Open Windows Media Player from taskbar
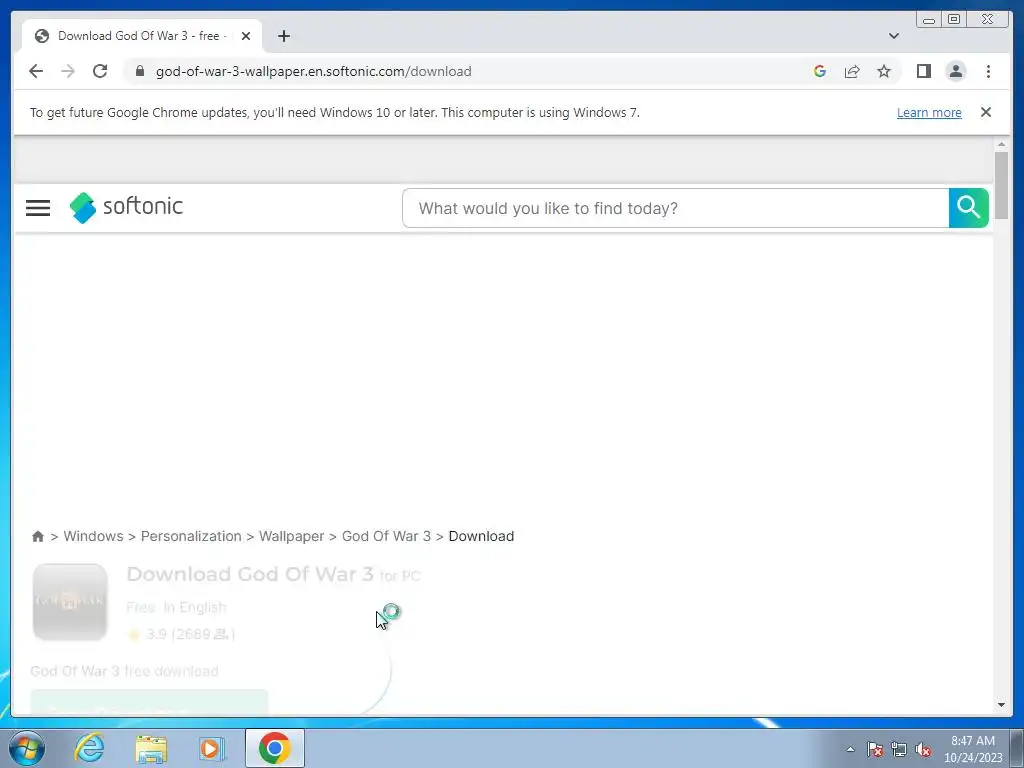The height and width of the screenshot is (768, 1024). pos(212,748)
